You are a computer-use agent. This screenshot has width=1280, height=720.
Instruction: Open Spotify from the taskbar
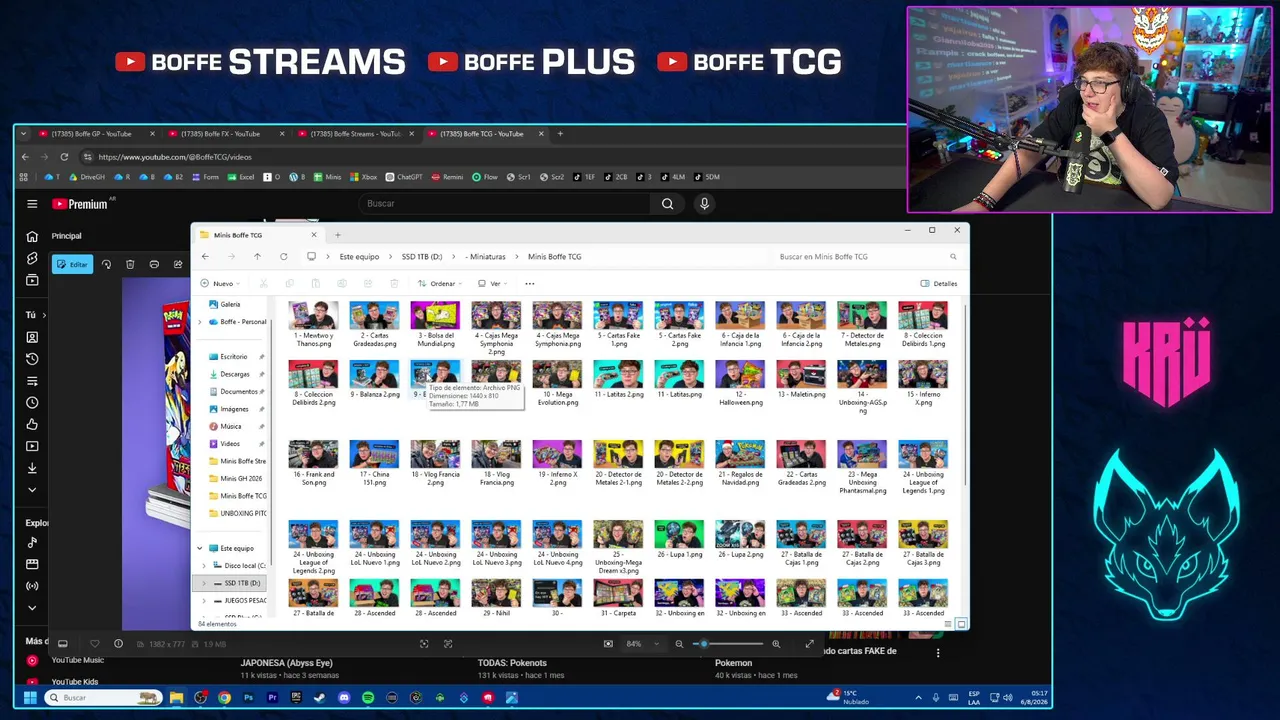tap(368, 698)
